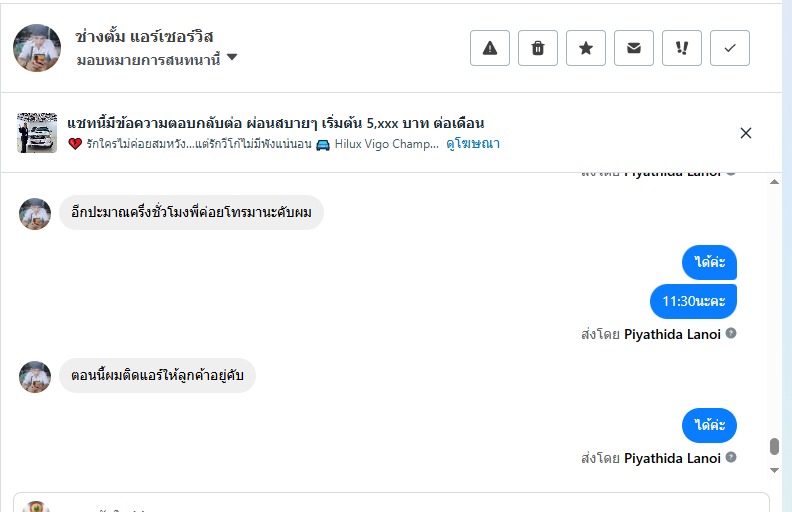
Task: Click avatar beside the อีกประมาณครึ่งชั่วโมง message
Action: click(35, 213)
